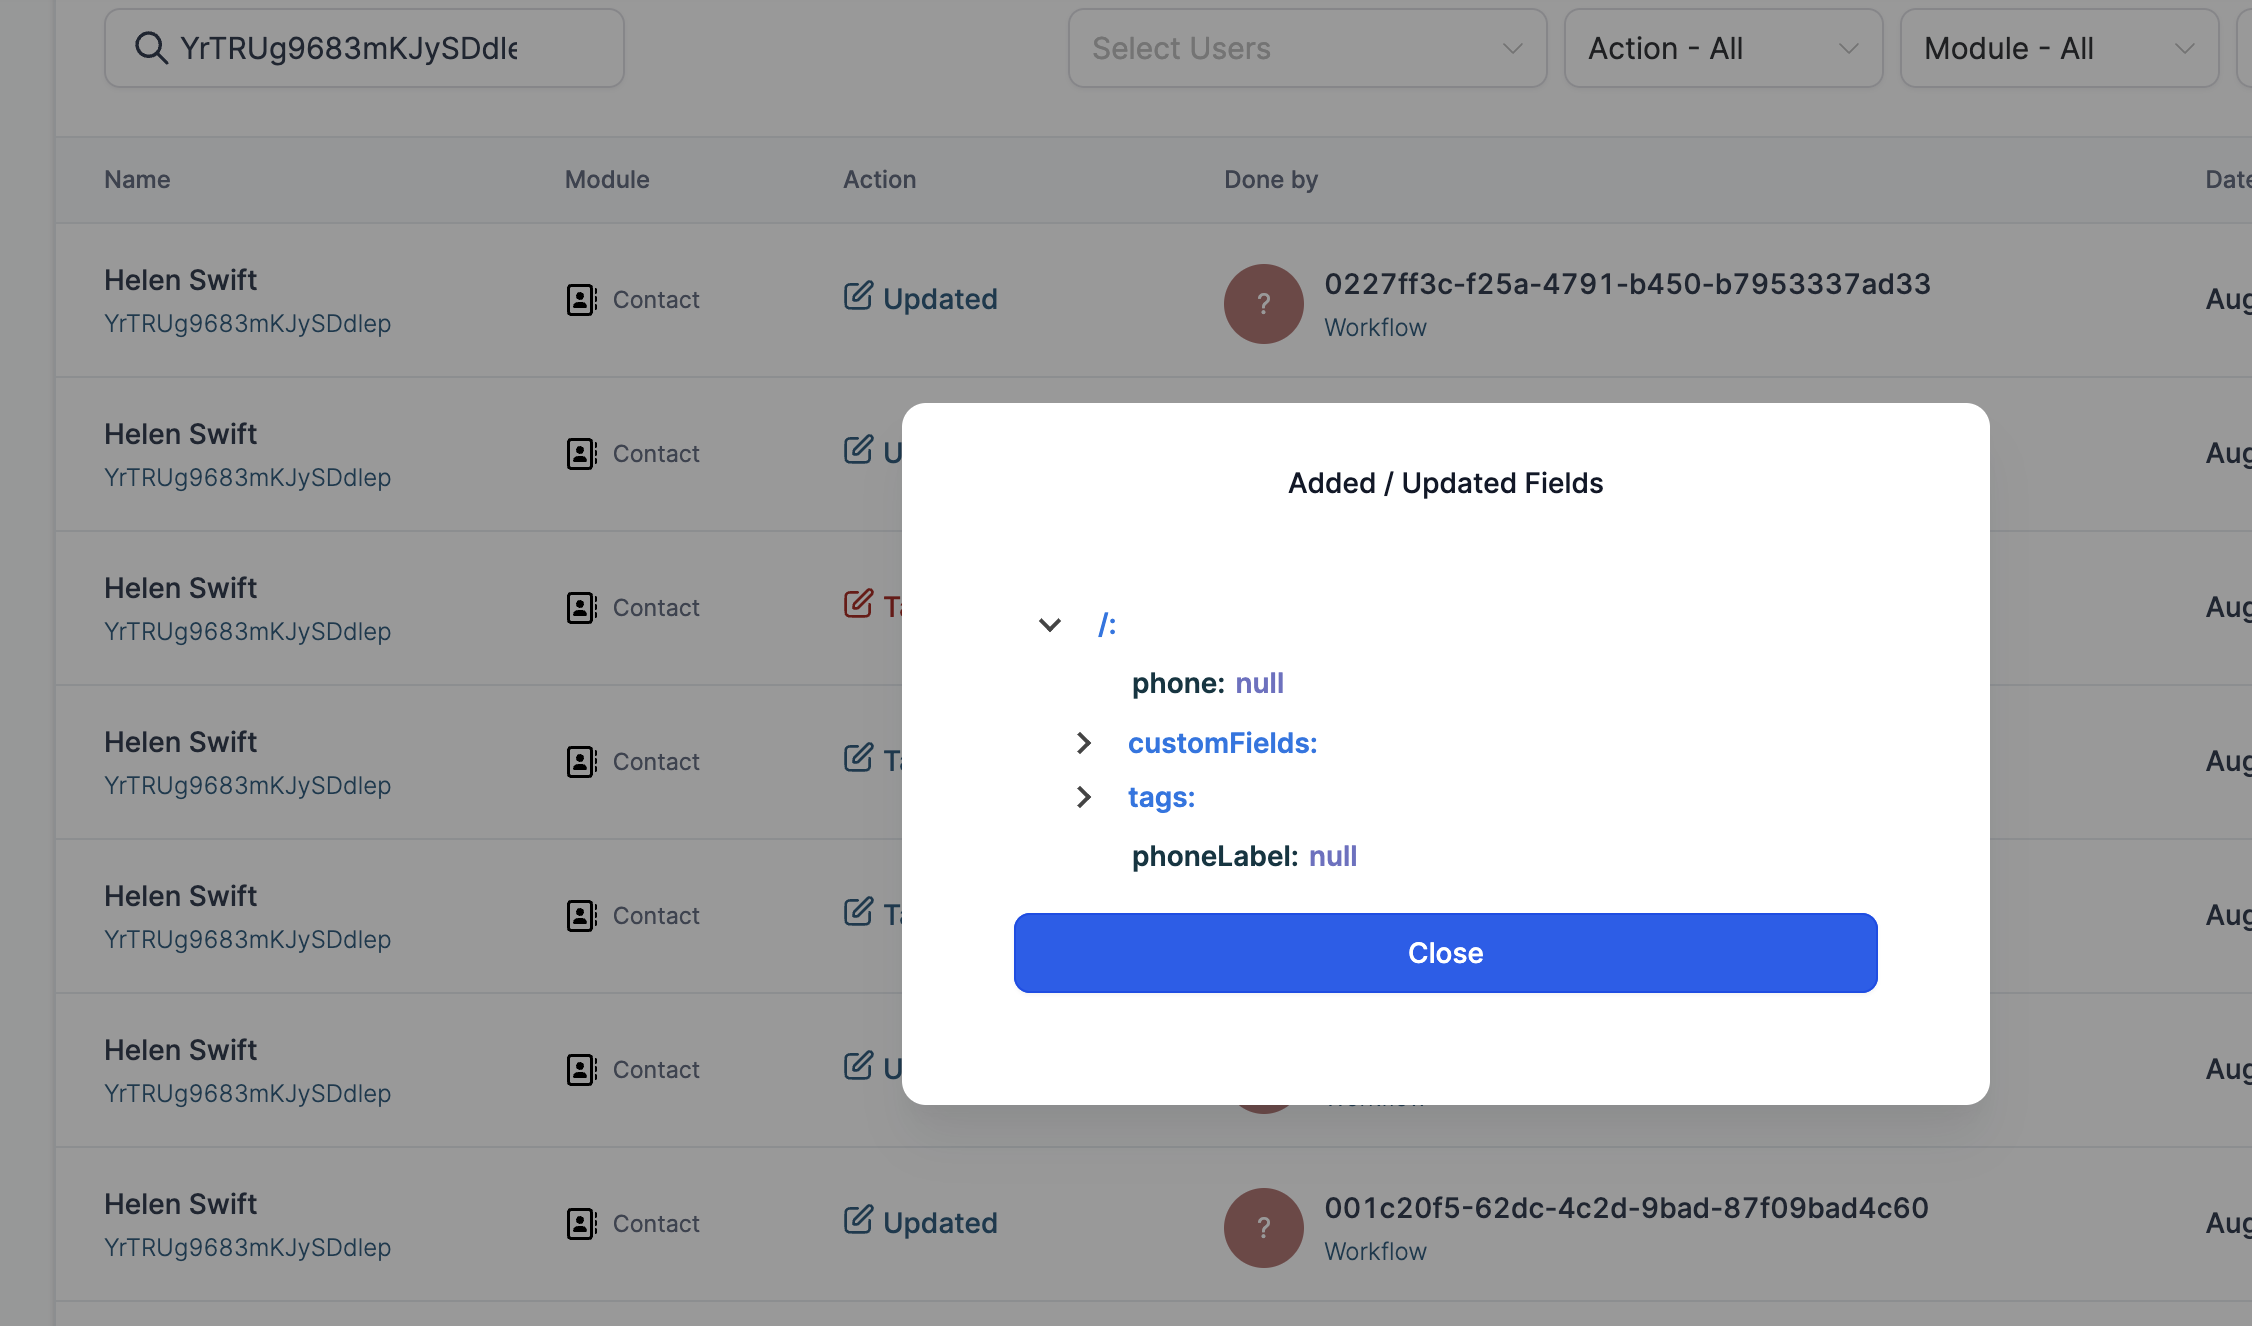Click the question-mark avatar in last row
The image size is (2252, 1326).
pos(1264,1228)
